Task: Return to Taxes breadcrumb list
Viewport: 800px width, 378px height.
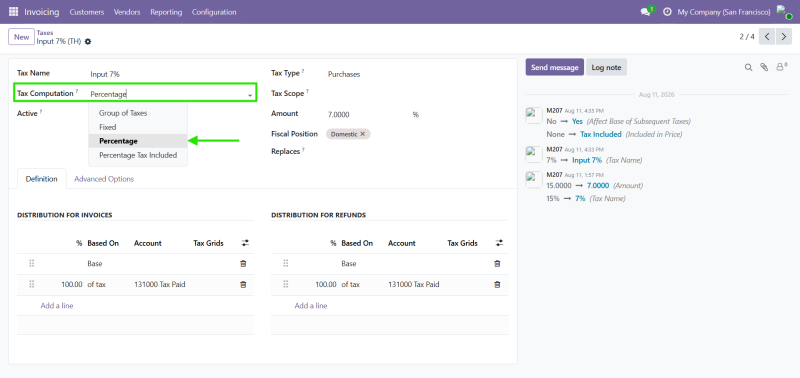Action: click(45, 33)
